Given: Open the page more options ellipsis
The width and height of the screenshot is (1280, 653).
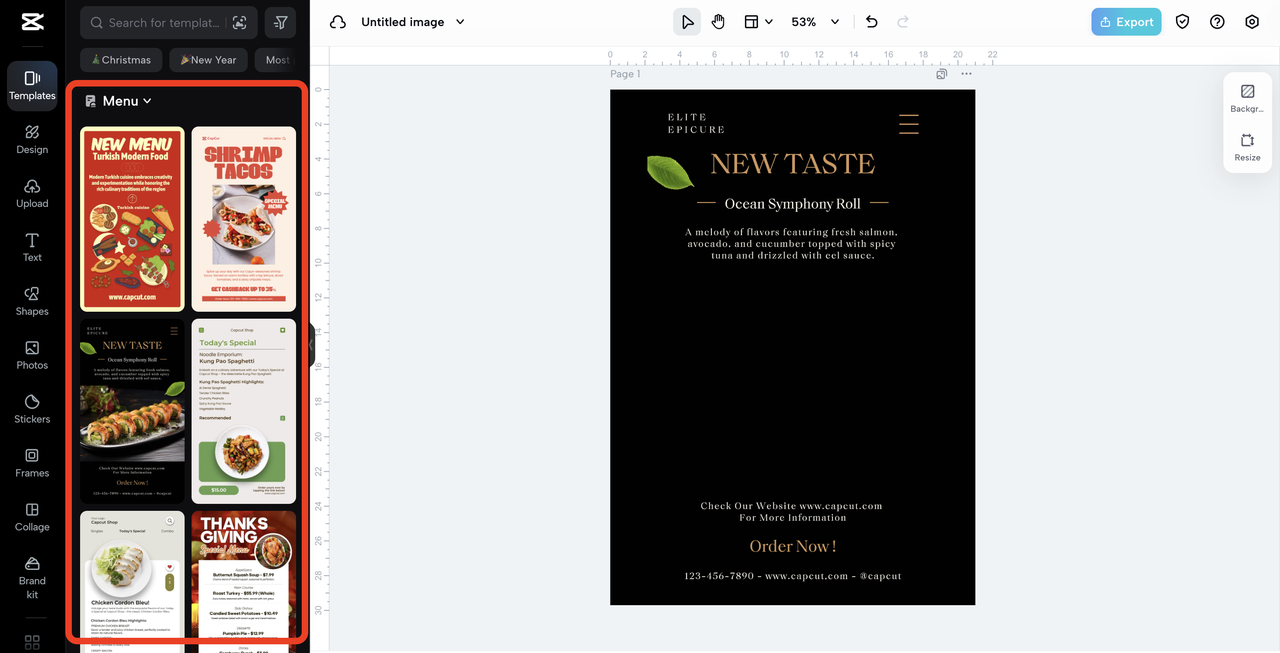Looking at the screenshot, I should pyautogui.click(x=966, y=74).
